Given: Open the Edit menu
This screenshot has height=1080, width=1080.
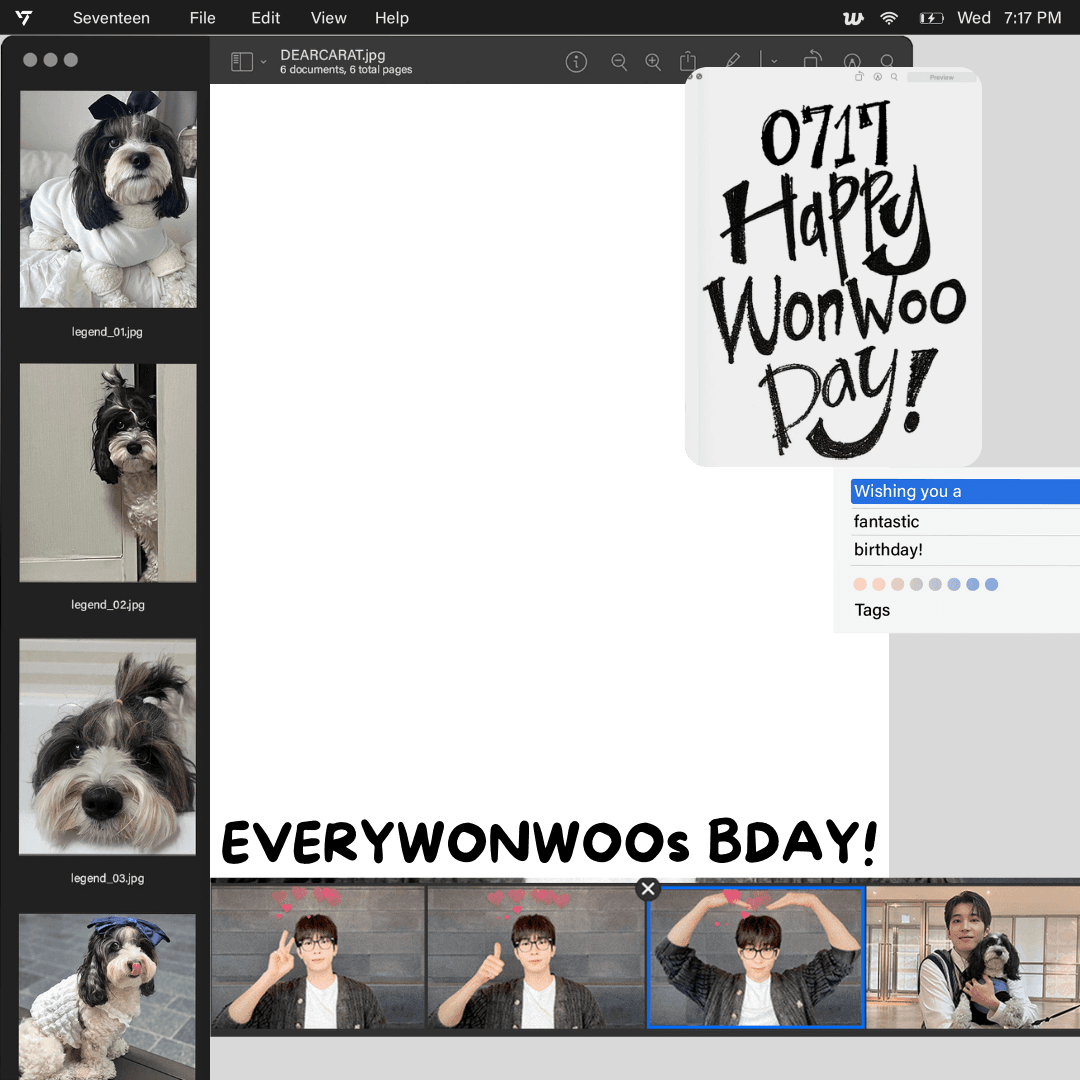Looking at the screenshot, I should click(x=265, y=18).
